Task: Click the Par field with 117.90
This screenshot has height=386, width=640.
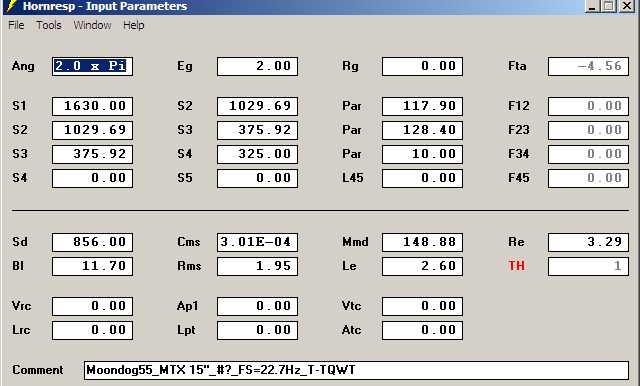Action: click(x=422, y=106)
